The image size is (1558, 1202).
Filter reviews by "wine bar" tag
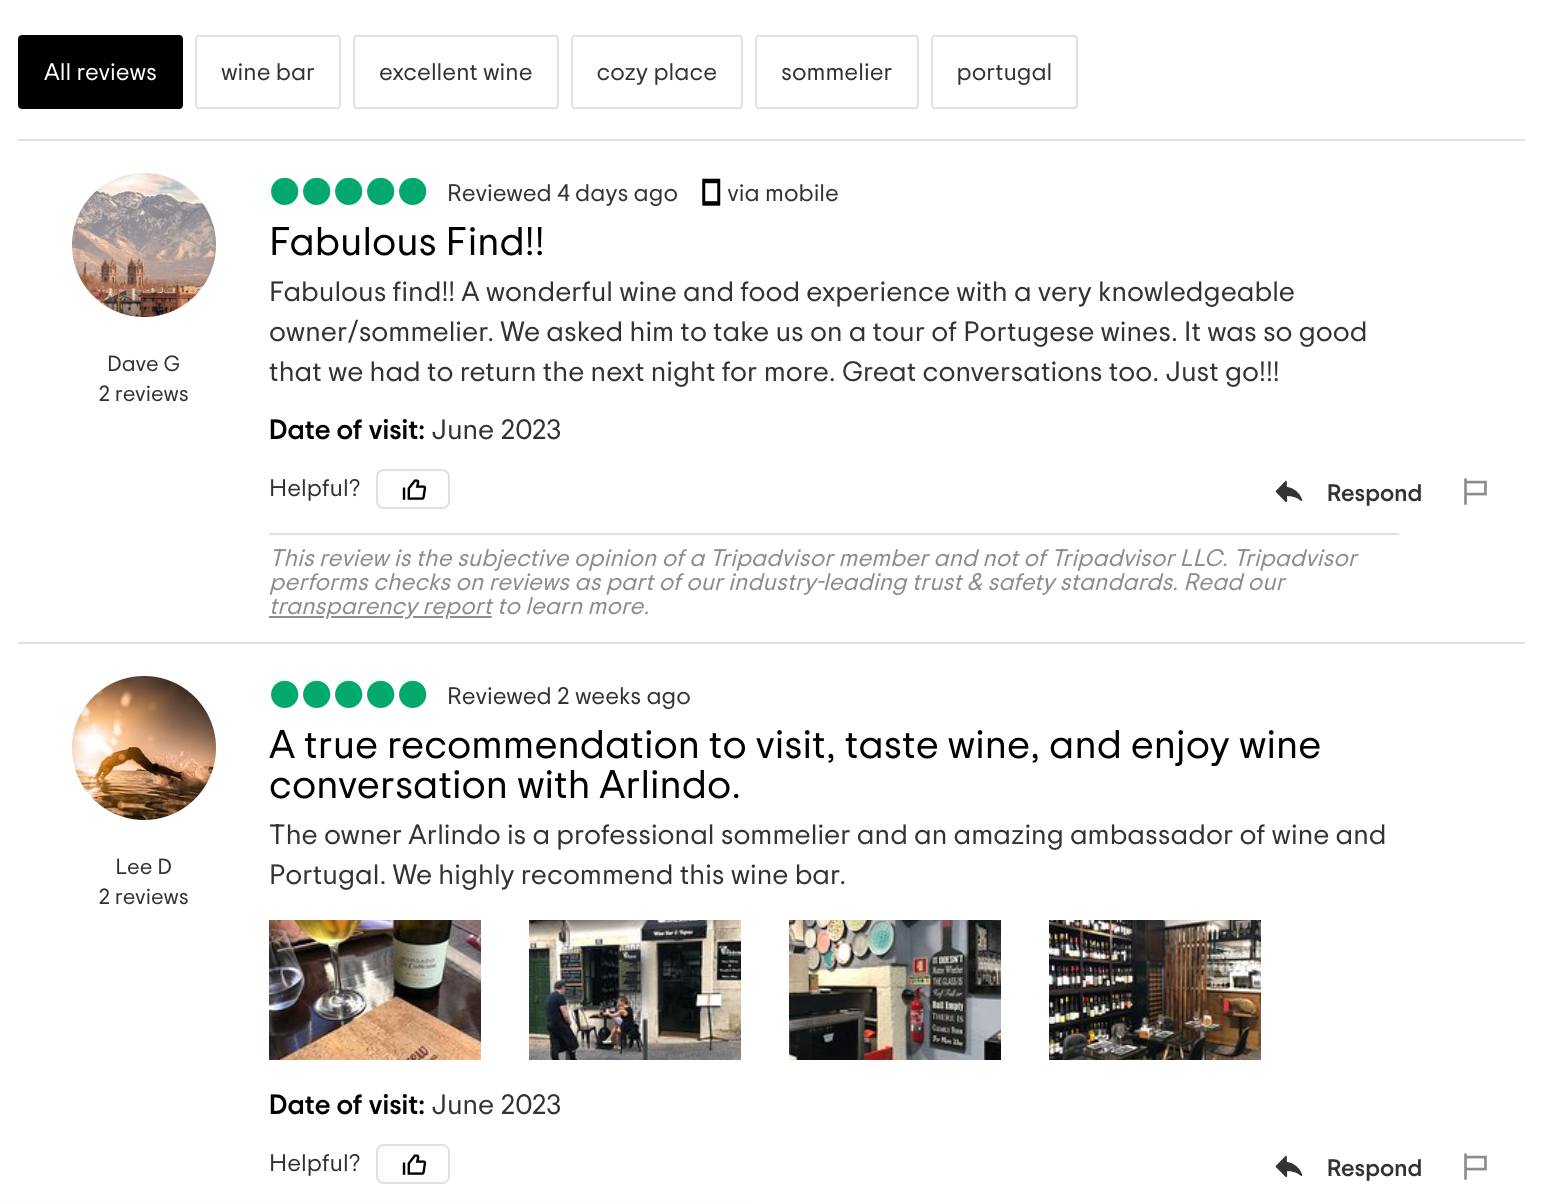click(x=267, y=72)
